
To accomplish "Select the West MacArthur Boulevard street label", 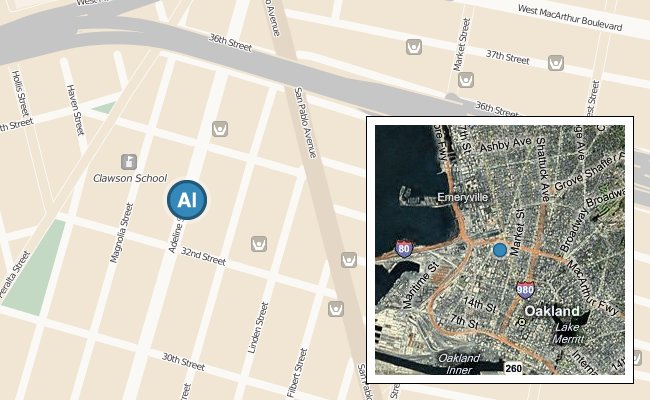I will click(570, 18).
